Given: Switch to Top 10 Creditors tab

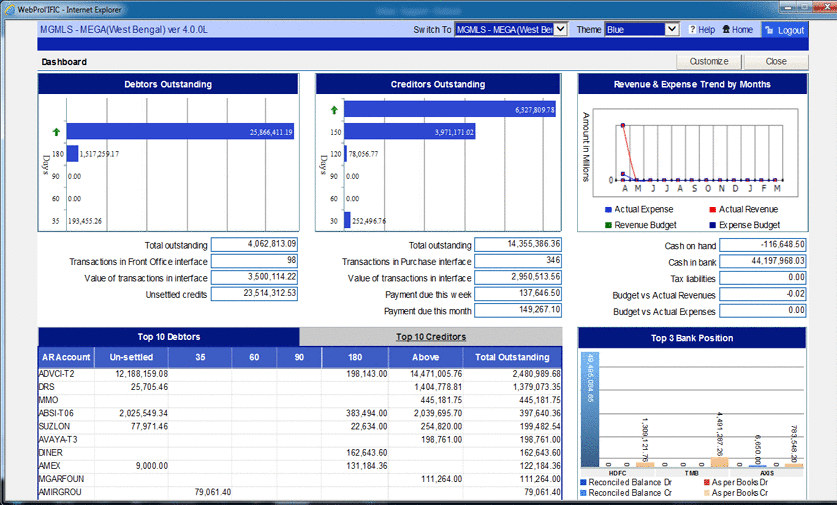Looking at the screenshot, I should point(431,337).
